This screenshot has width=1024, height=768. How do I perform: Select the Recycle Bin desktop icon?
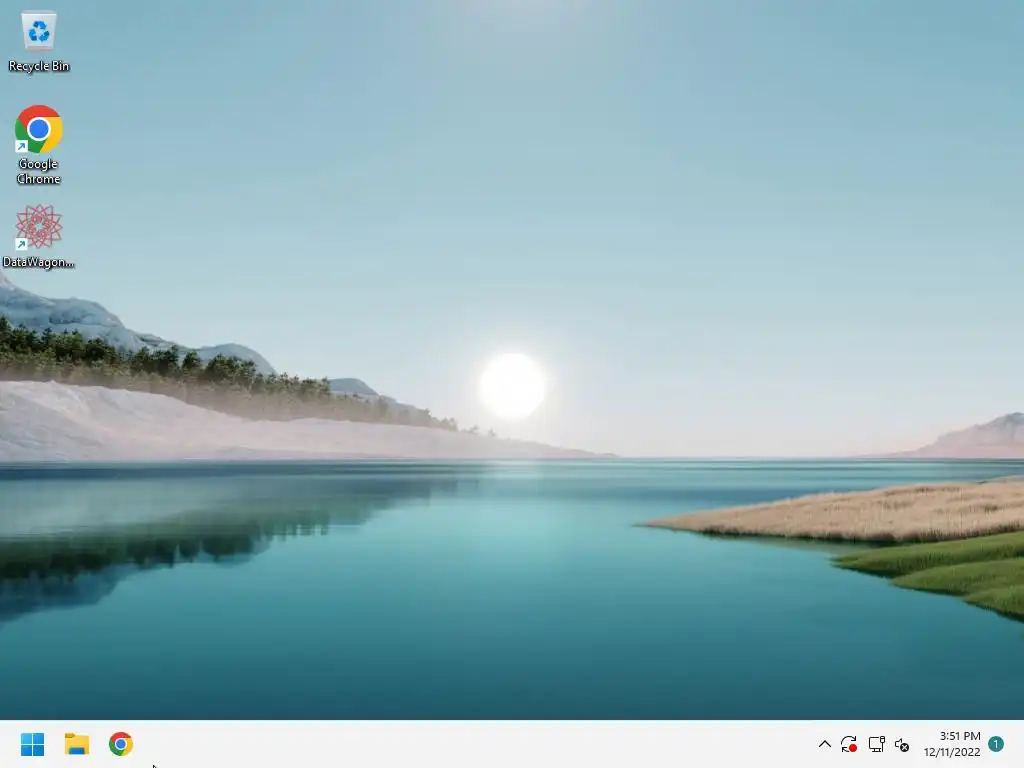pos(39,41)
